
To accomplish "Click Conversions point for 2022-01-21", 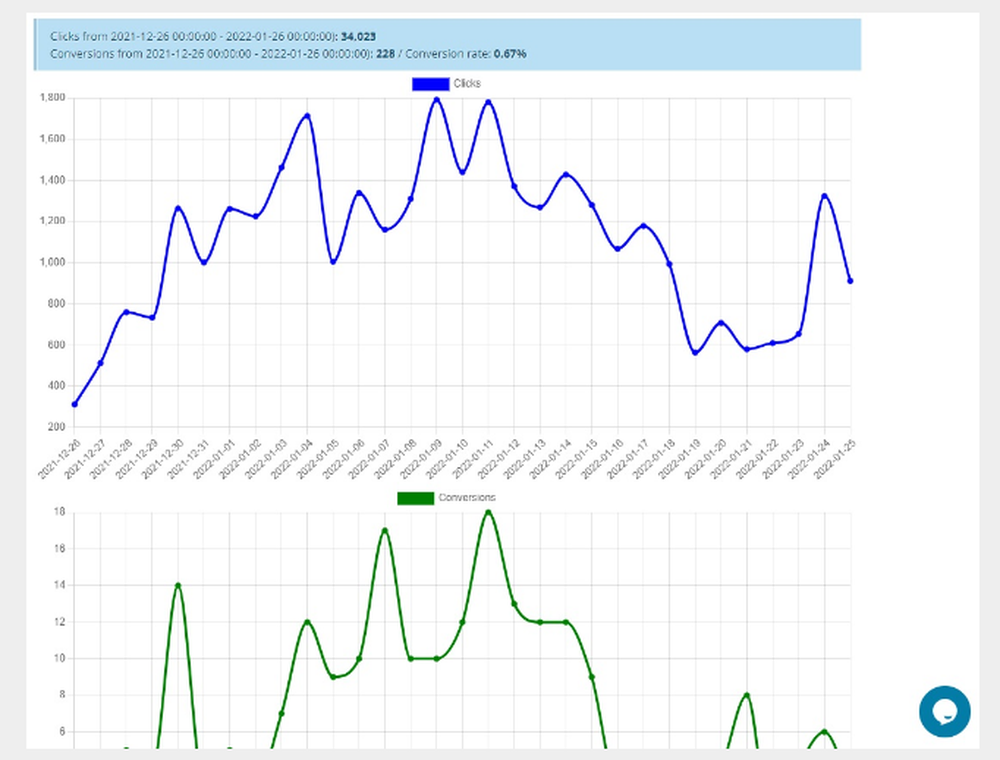I will (x=747, y=695).
